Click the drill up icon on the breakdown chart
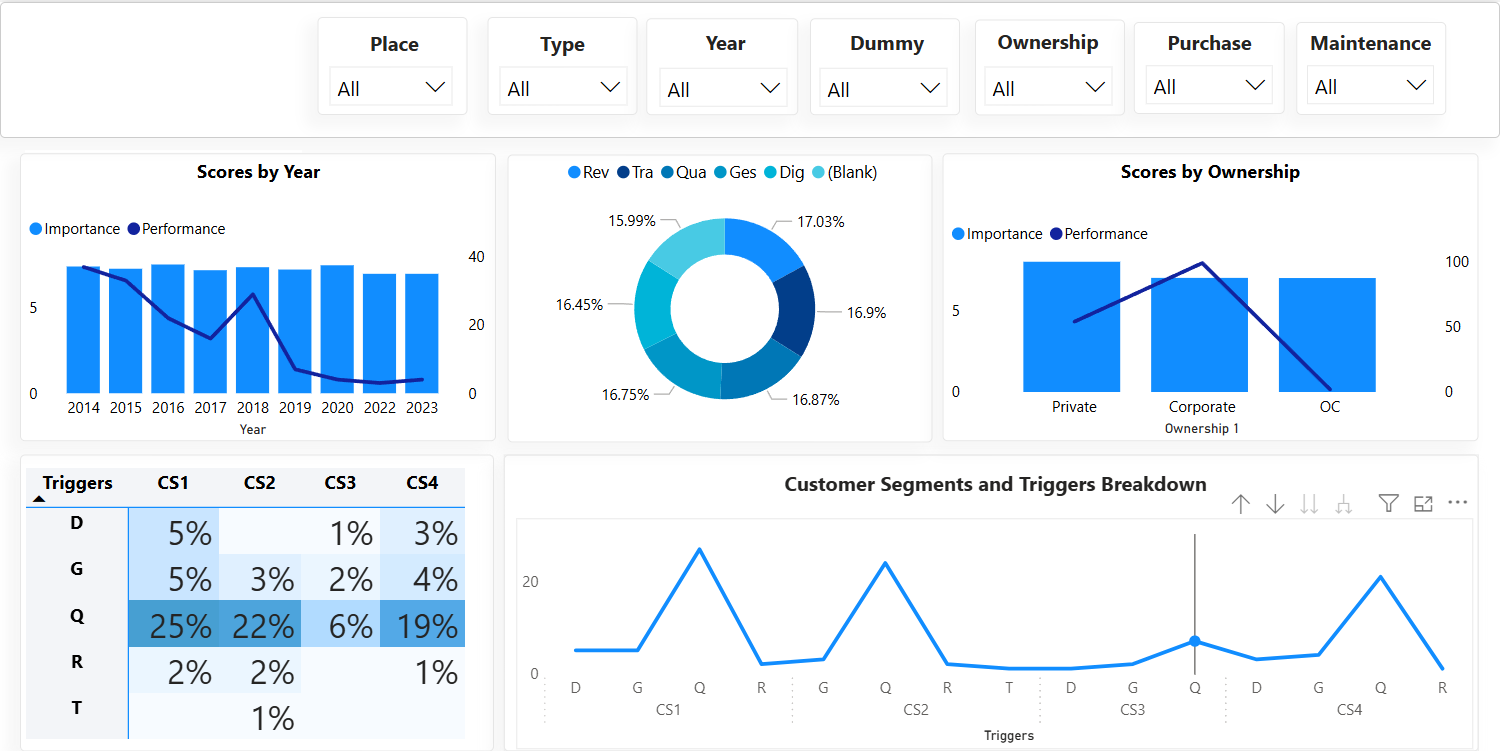 (x=1240, y=503)
